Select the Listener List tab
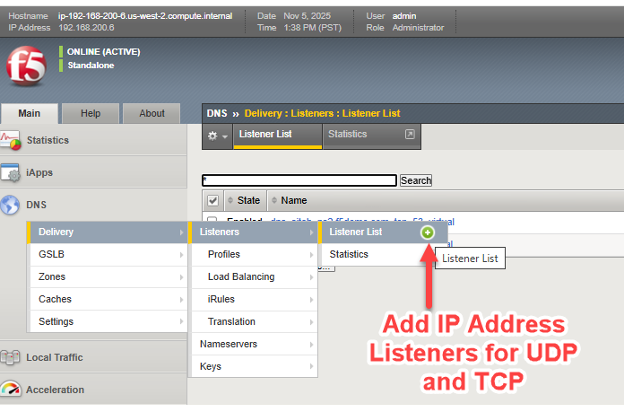The width and height of the screenshot is (624, 412). pos(277,136)
